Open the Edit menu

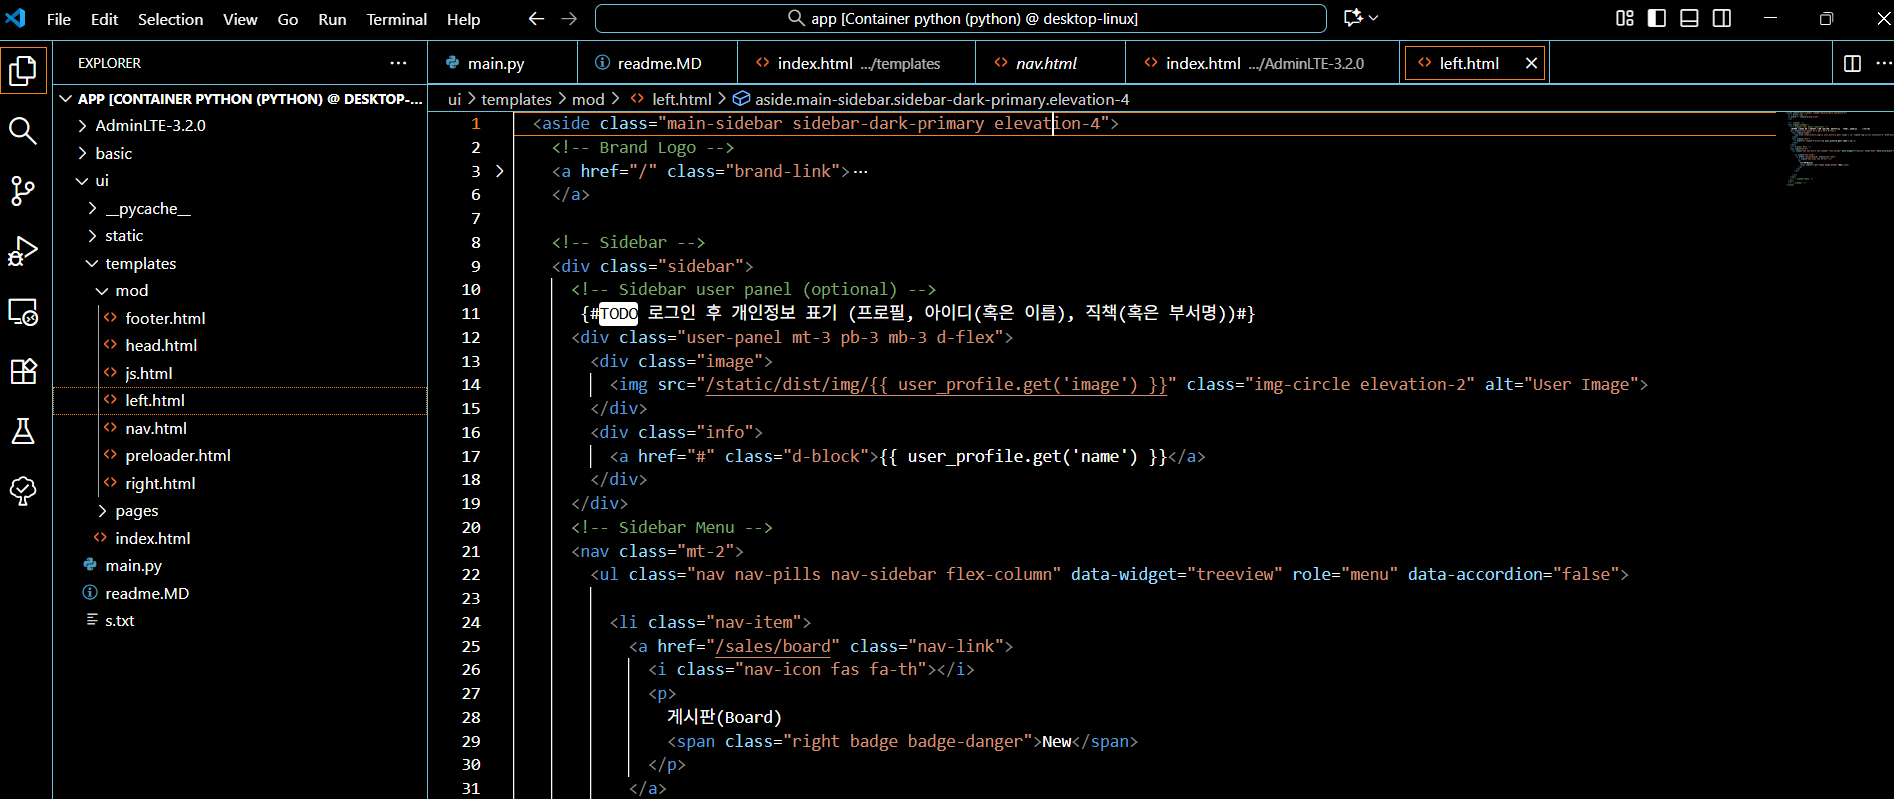(x=104, y=19)
